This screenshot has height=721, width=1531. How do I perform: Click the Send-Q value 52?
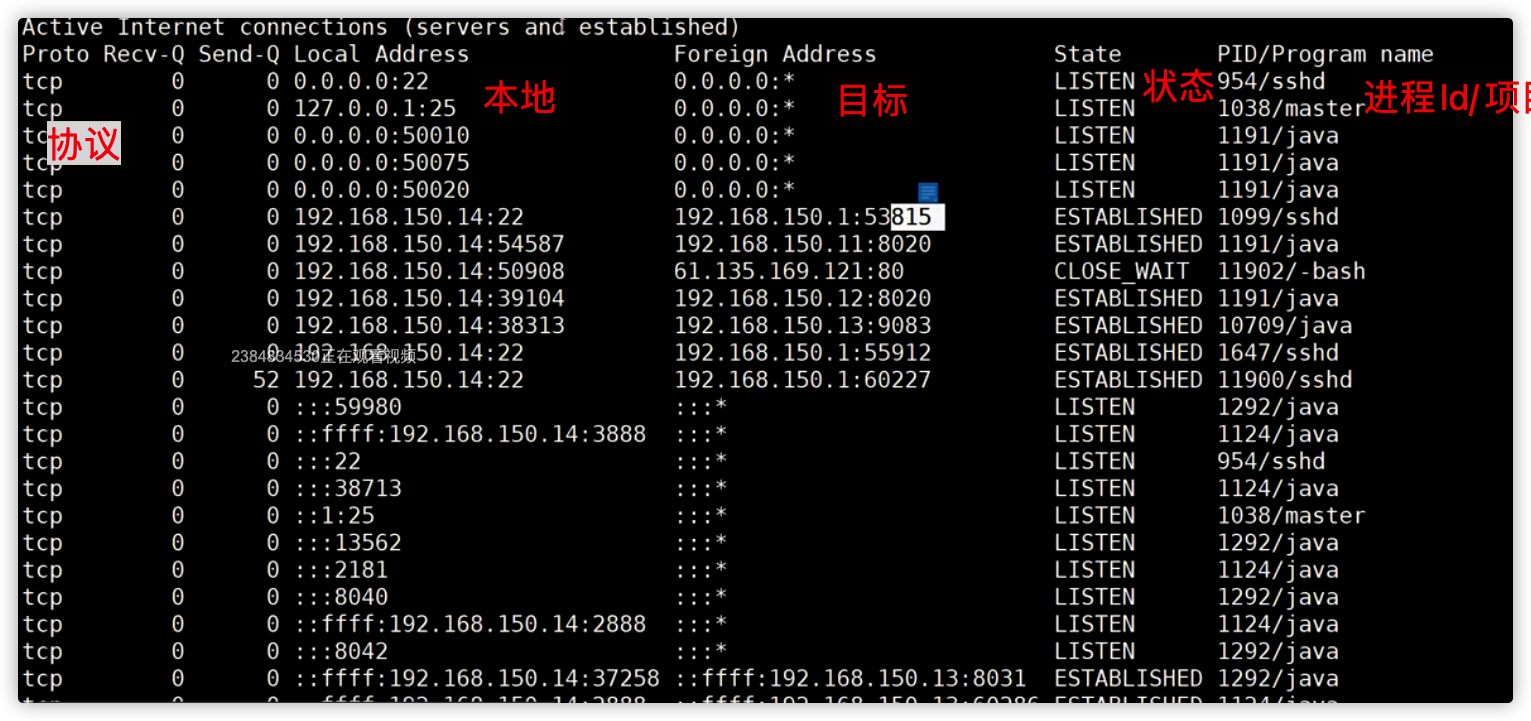pyautogui.click(x=266, y=379)
